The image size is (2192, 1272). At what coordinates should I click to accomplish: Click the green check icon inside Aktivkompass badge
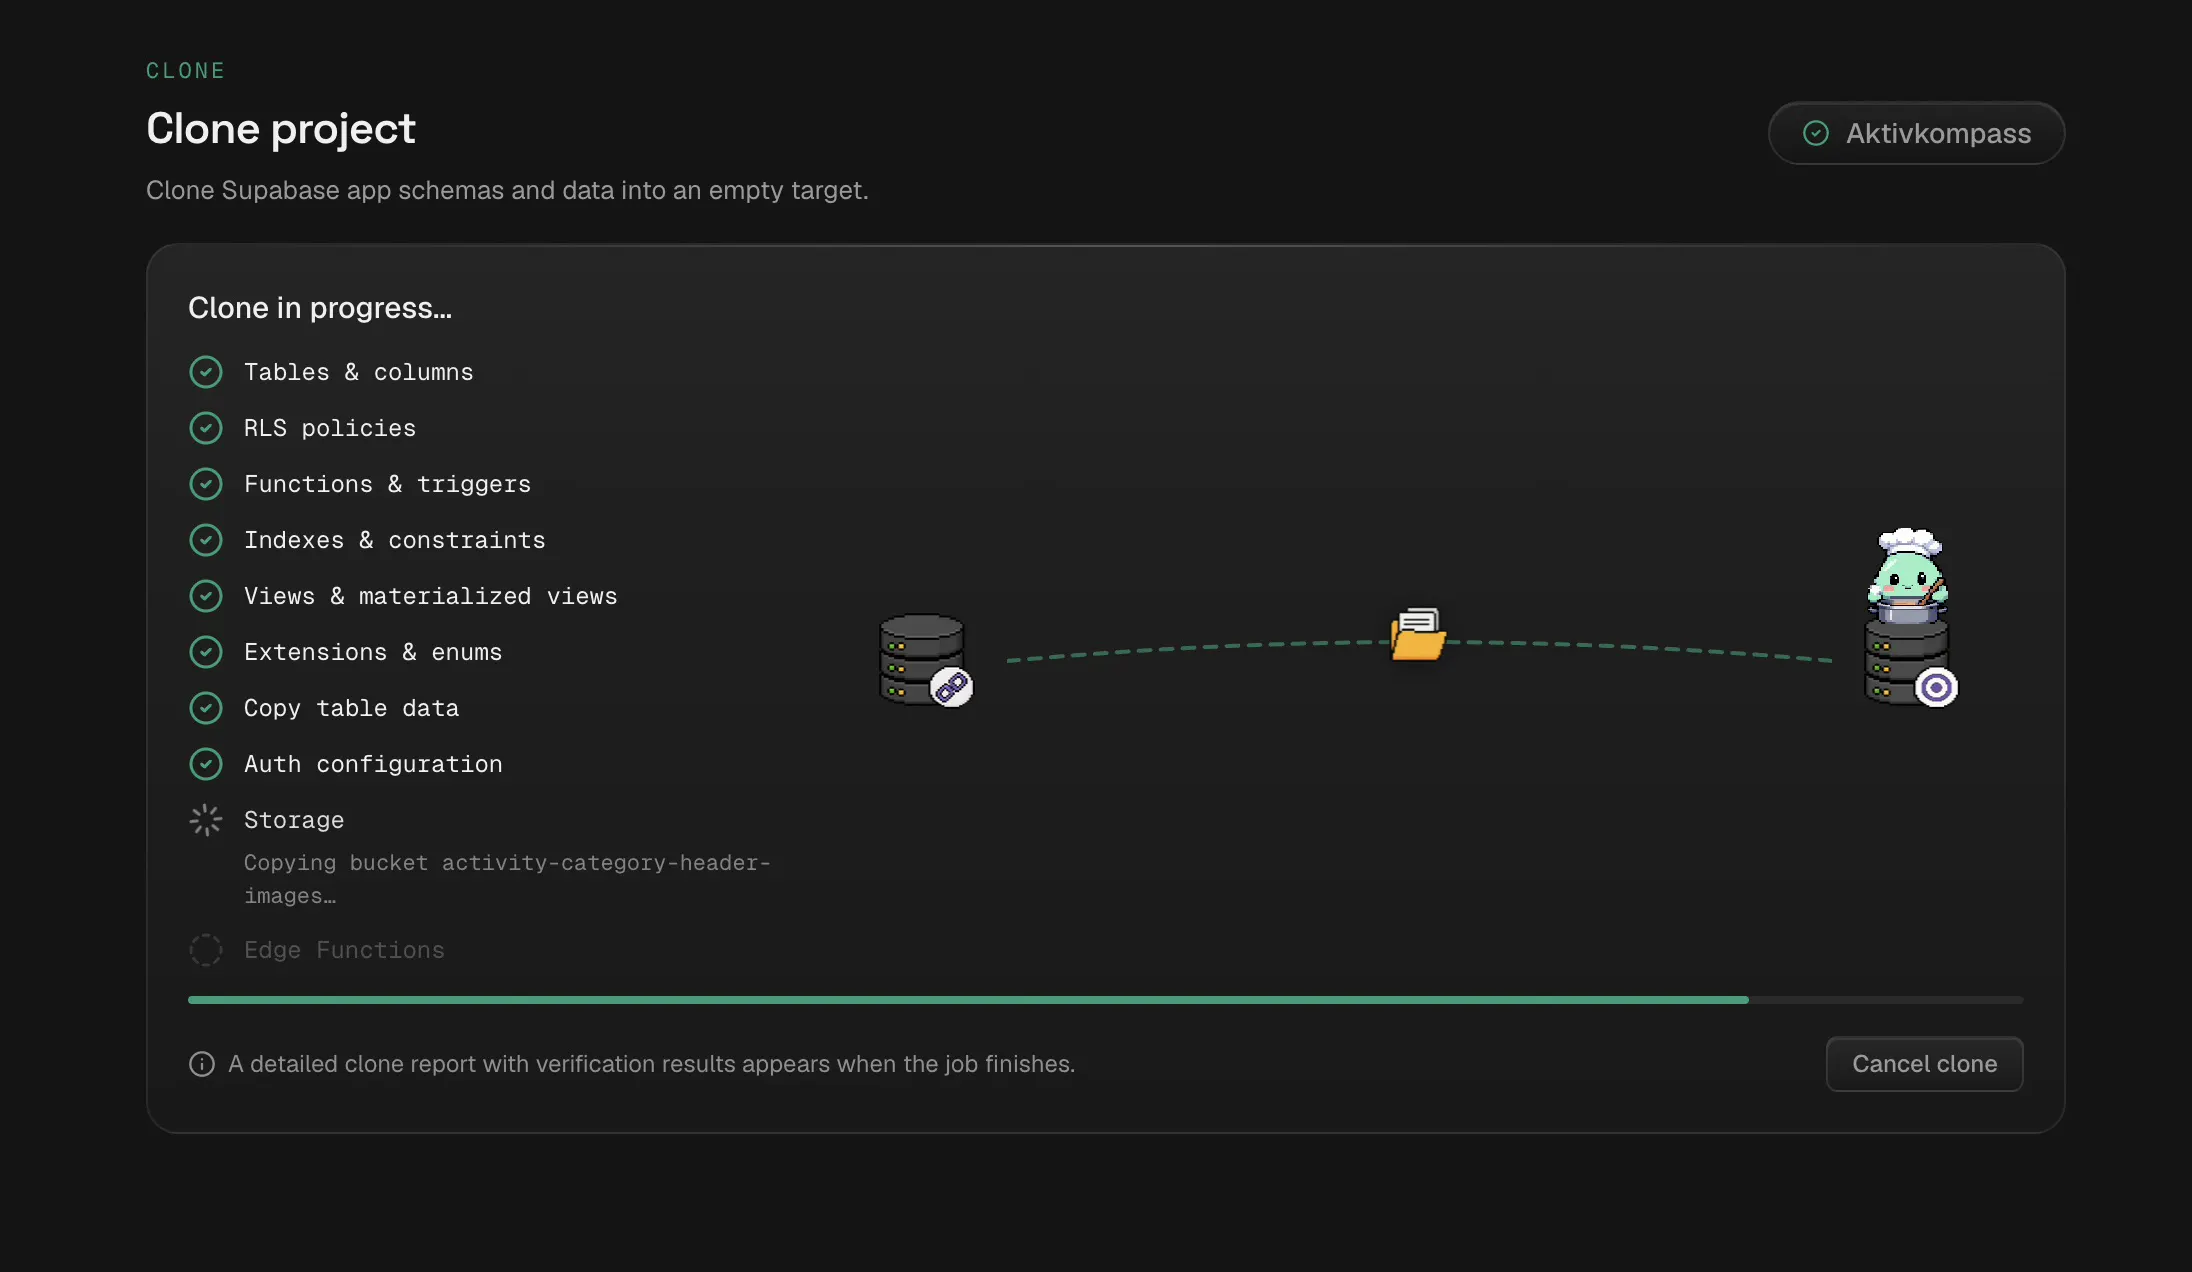pos(1816,133)
